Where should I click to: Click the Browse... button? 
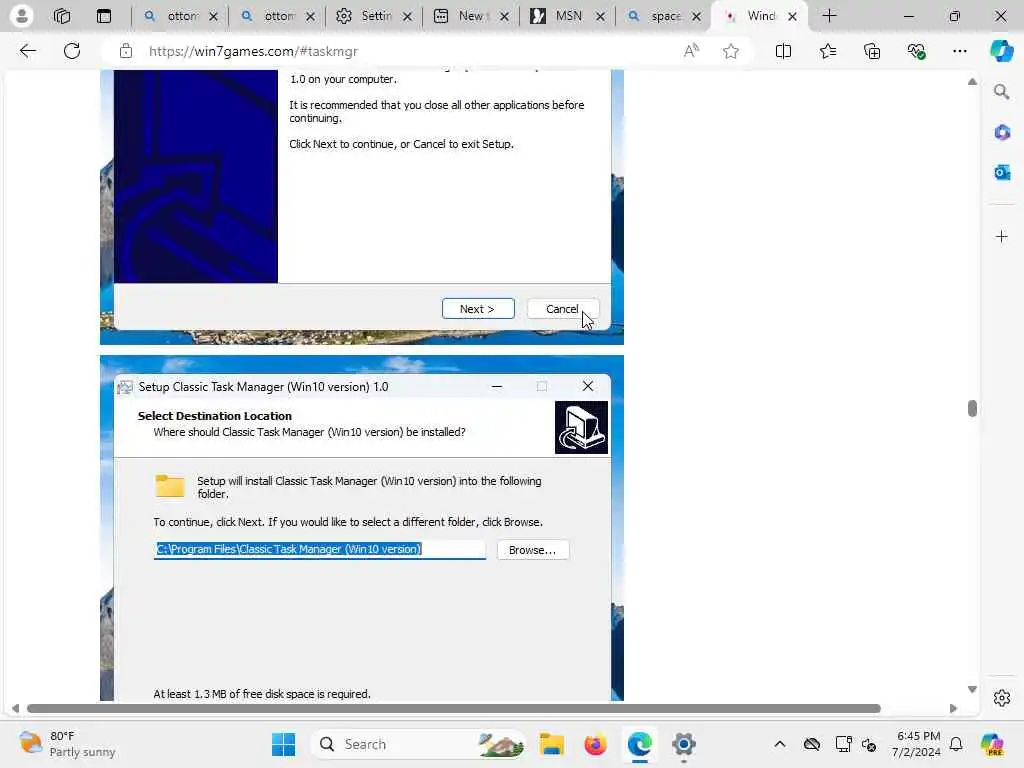(533, 550)
